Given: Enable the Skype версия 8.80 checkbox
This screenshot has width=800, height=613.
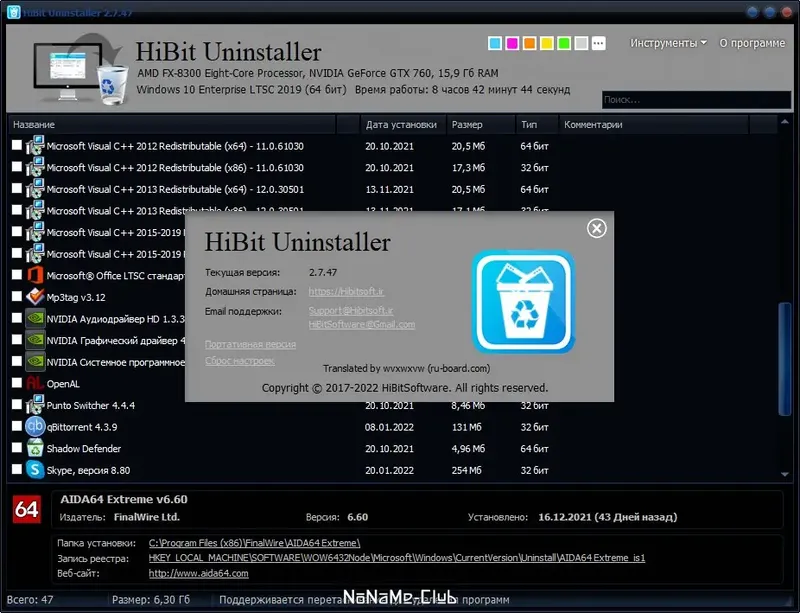Looking at the screenshot, I should (x=17, y=469).
